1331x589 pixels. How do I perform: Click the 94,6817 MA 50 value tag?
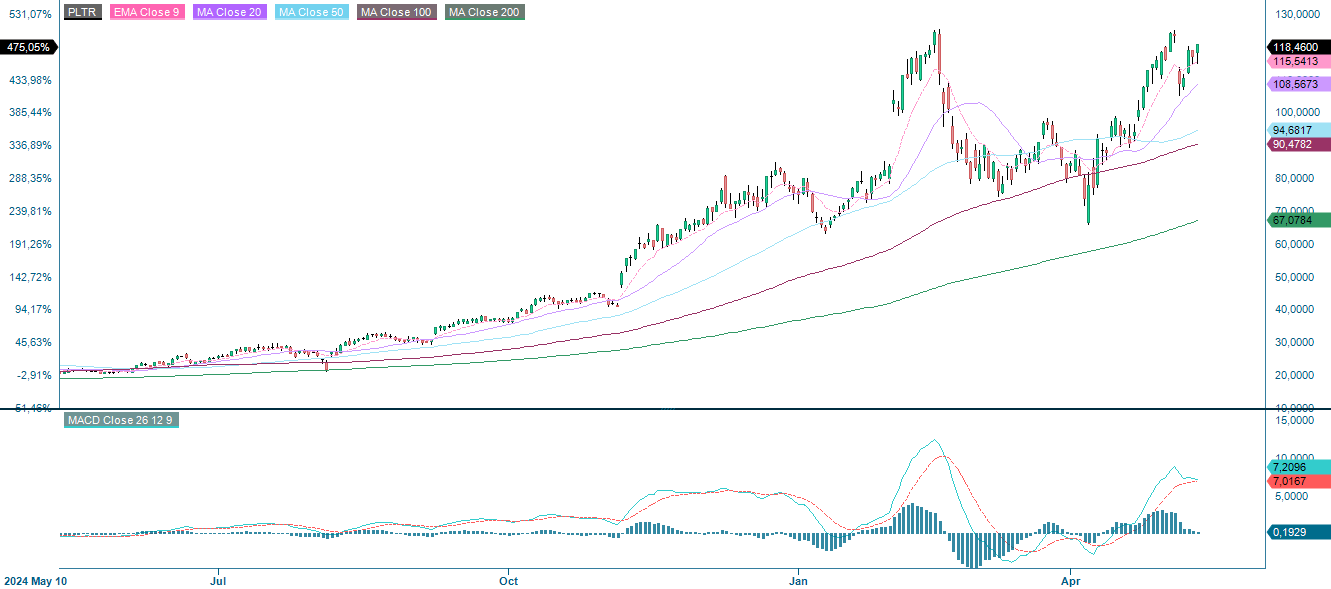(x=1299, y=130)
